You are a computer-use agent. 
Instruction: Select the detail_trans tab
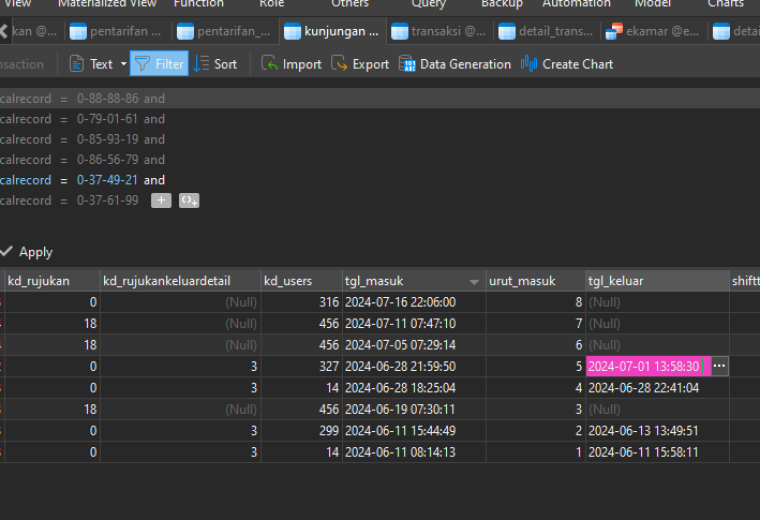pos(546,32)
